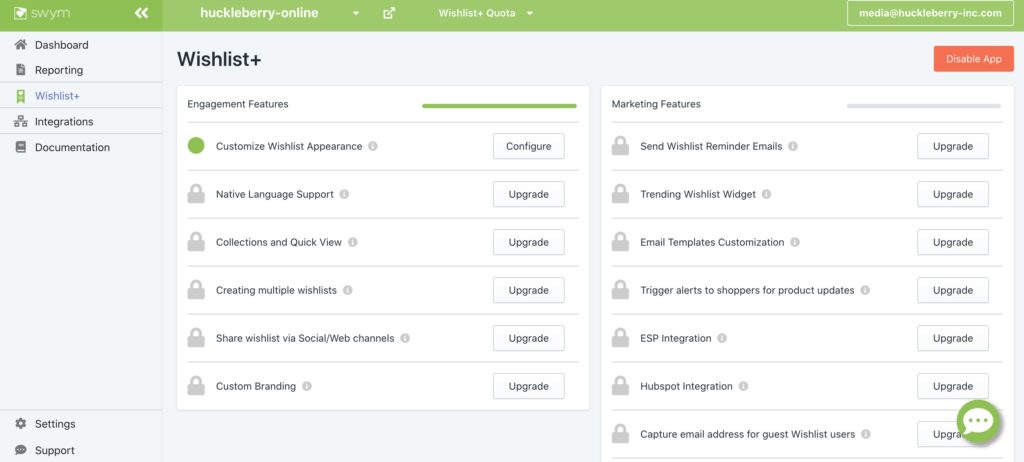The height and width of the screenshot is (462, 1024).
Task: Click info icon beside Email Templates Customization
Action: (795, 242)
